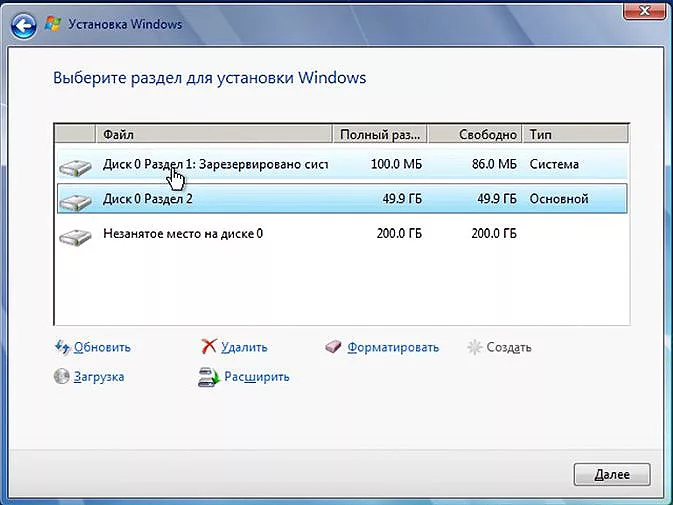Click the Удалить link
The width and height of the screenshot is (673, 505).
(x=244, y=347)
